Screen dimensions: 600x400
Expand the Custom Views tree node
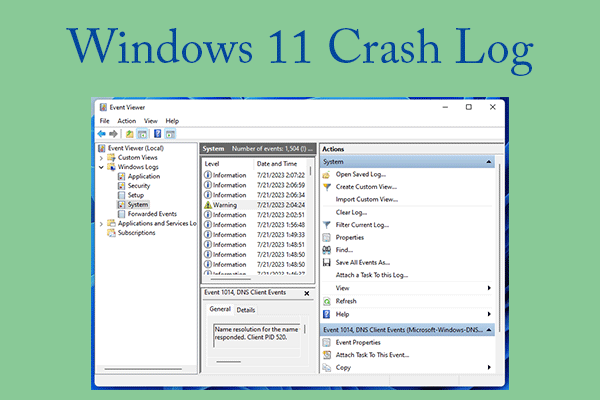click(x=101, y=157)
